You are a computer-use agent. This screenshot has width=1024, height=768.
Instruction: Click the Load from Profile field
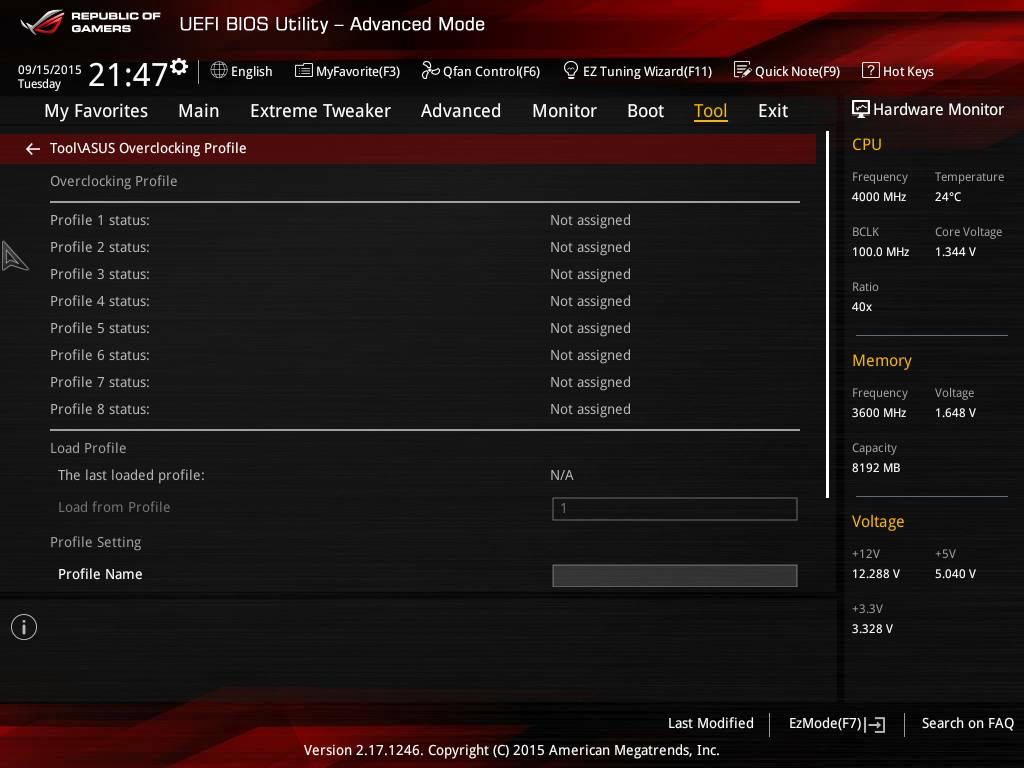675,509
